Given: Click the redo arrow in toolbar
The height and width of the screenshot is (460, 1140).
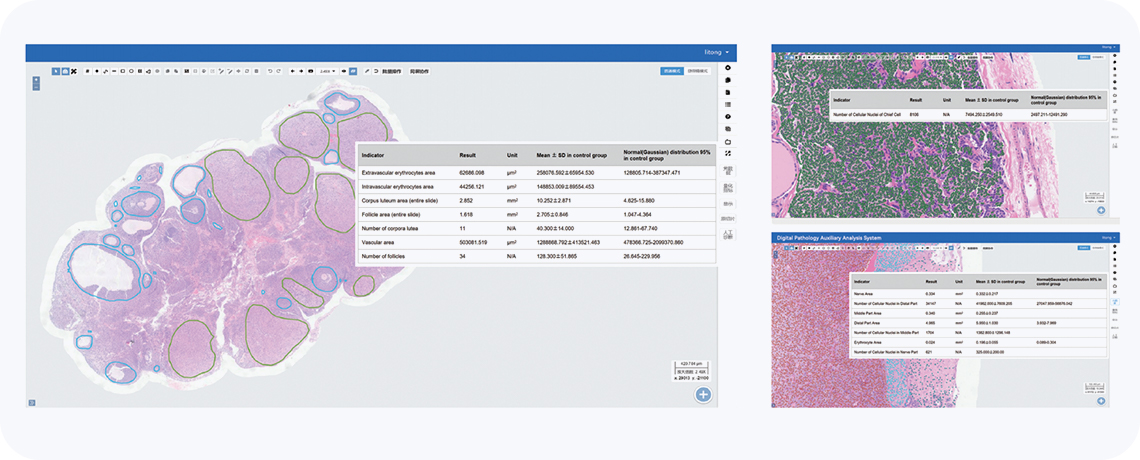Looking at the screenshot, I should point(277,71).
